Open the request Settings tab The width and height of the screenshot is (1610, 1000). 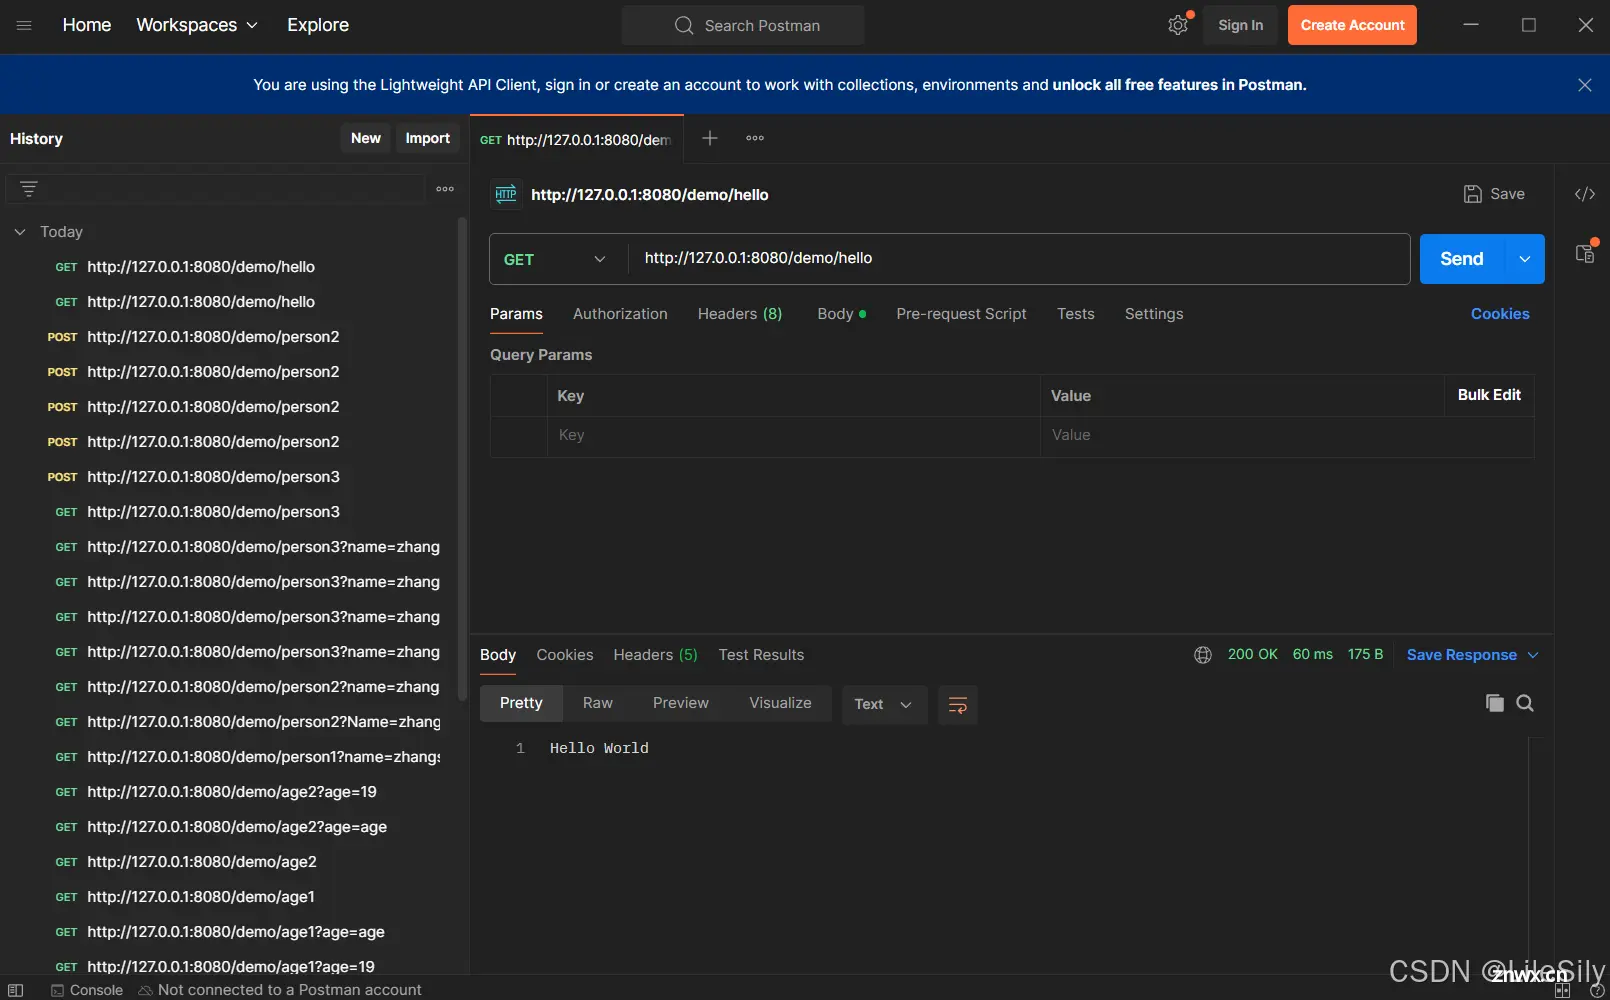tap(1154, 314)
